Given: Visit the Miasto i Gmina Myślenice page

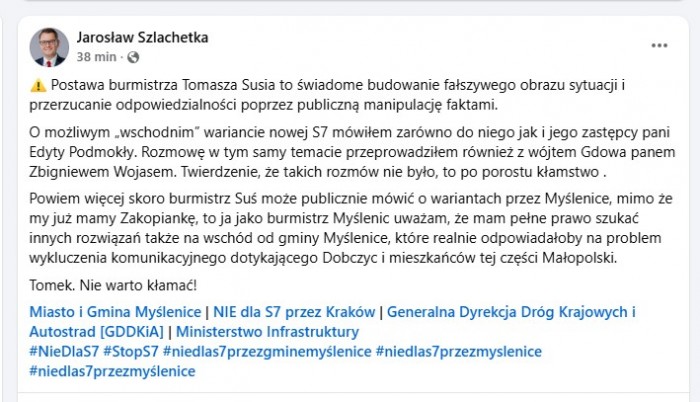Looking at the screenshot, I should pyautogui.click(x=113, y=312).
